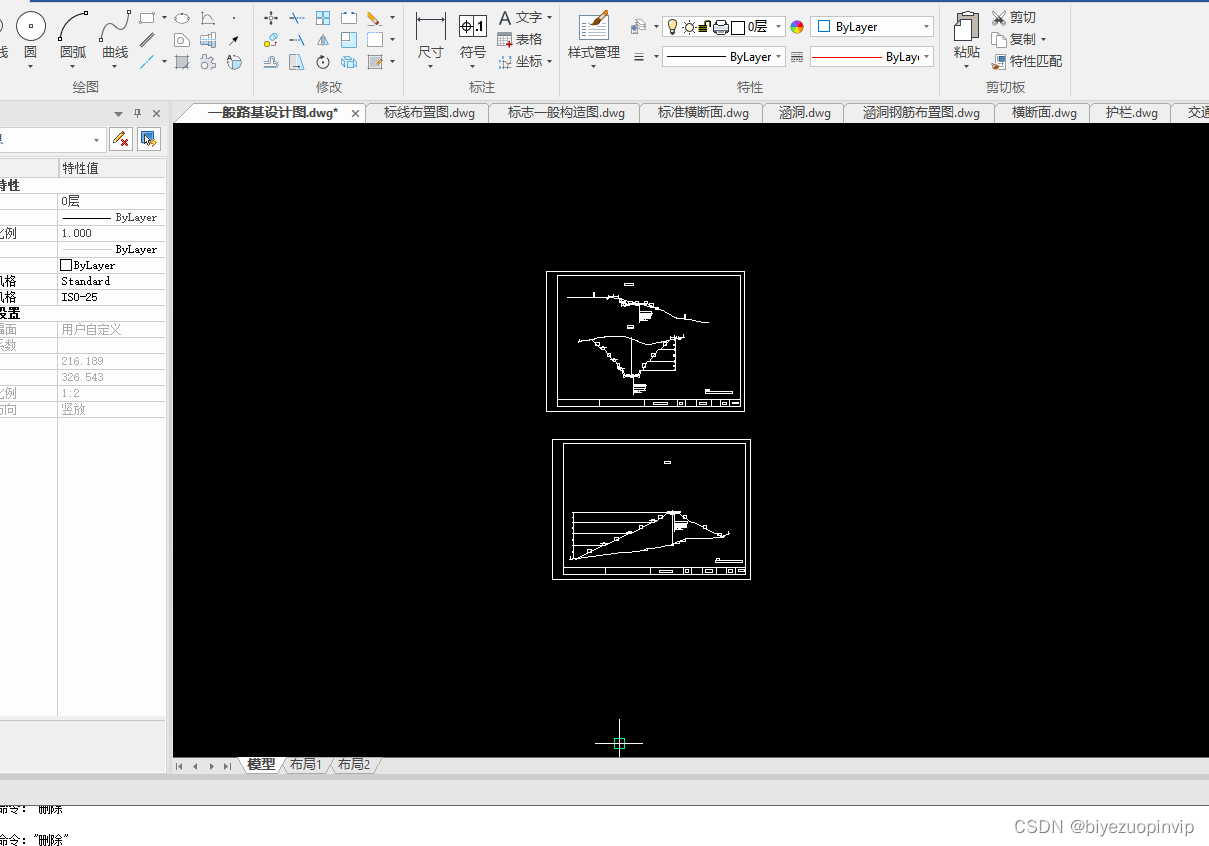This screenshot has height=846, width=1209.
Task: Click the Cut (剪切) button
Action: pyautogui.click(x=1014, y=18)
